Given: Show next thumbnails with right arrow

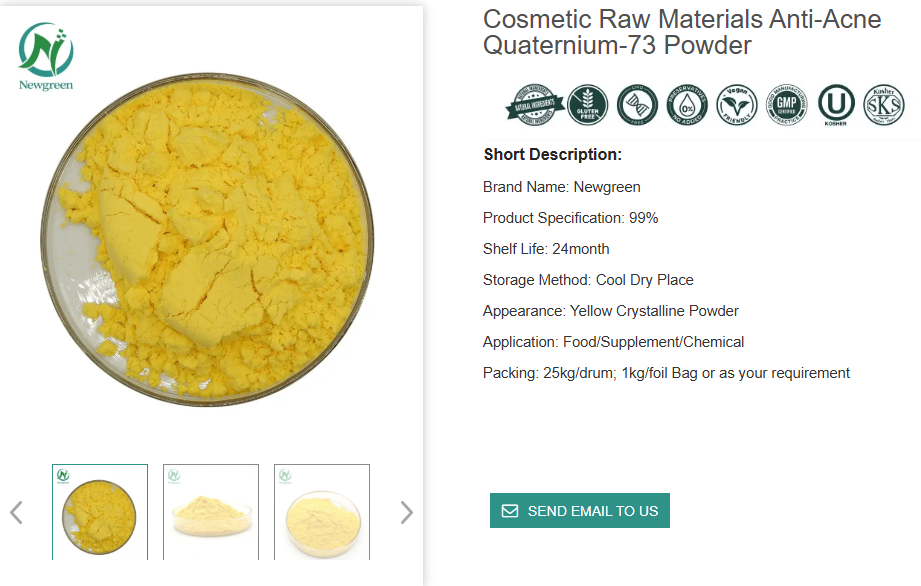Looking at the screenshot, I should pyautogui.click(x=406, y=513).
